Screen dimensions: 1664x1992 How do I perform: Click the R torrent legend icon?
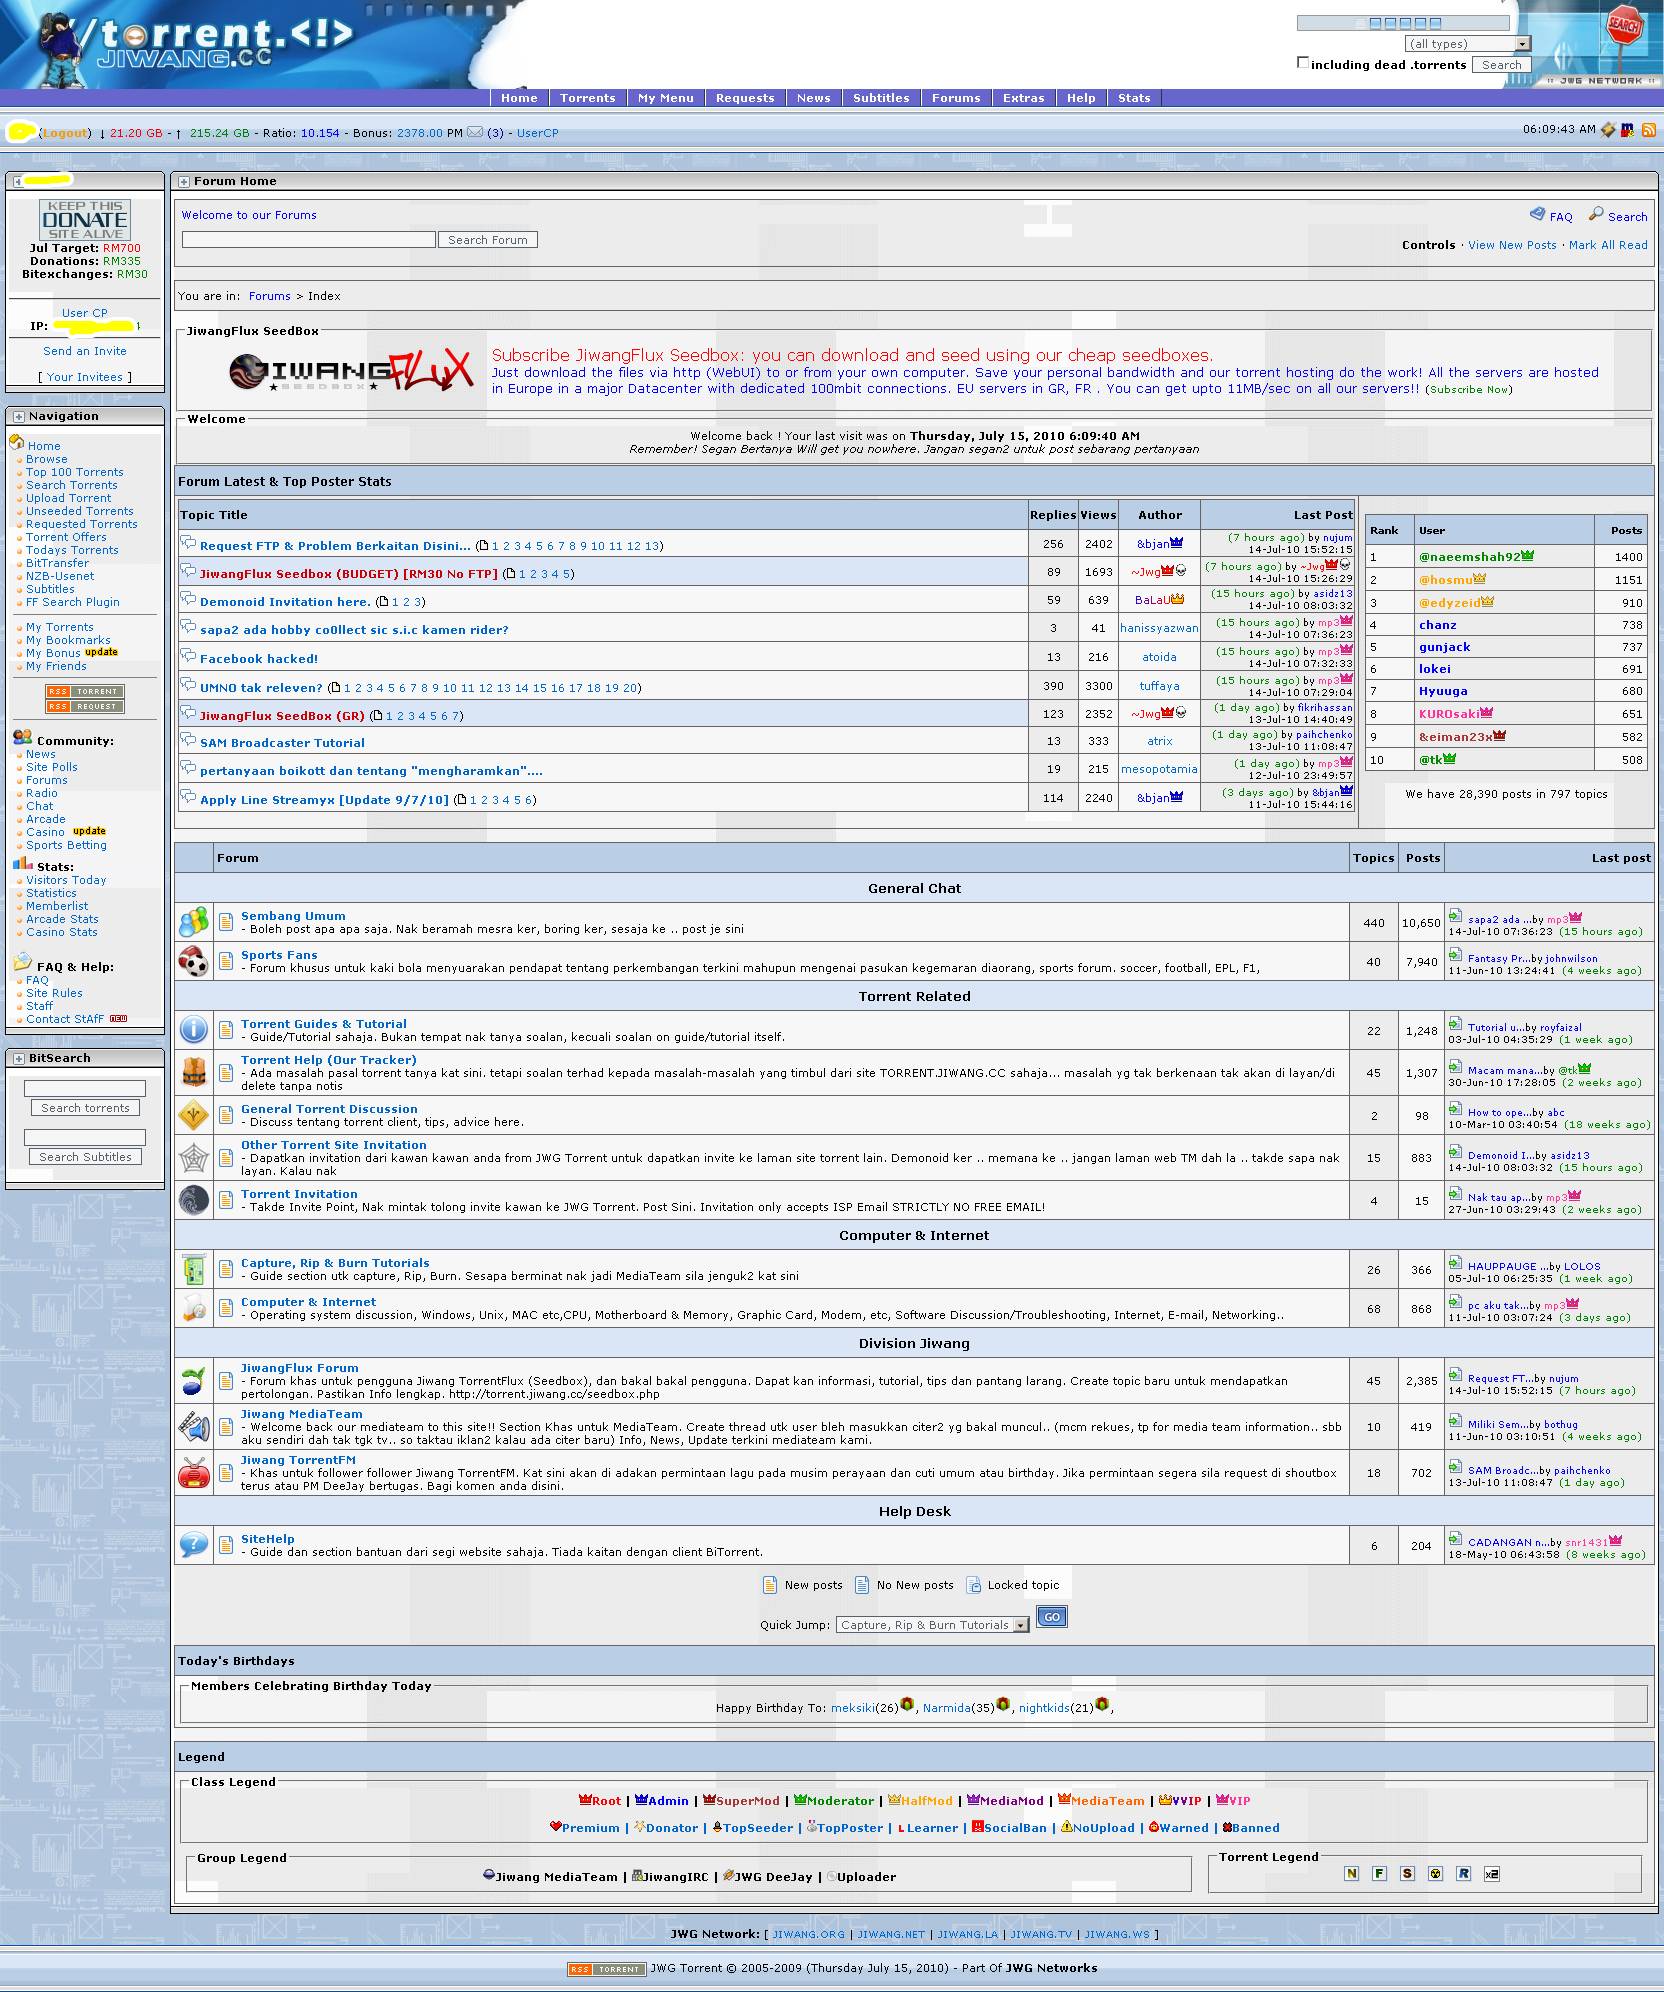1464,1873
